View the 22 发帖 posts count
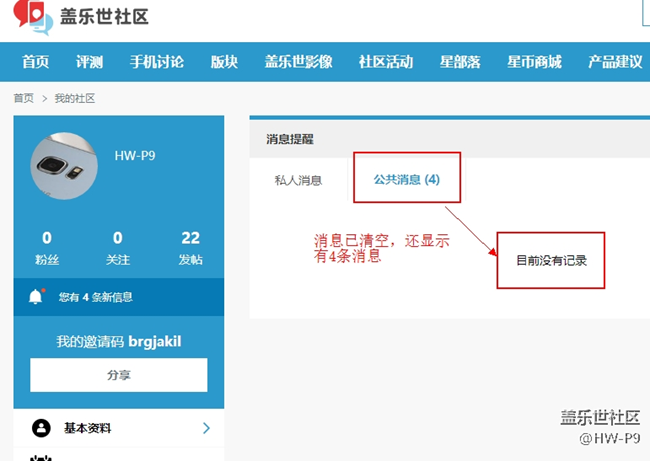Screen dimensions: 650x461 click(191, 248)
